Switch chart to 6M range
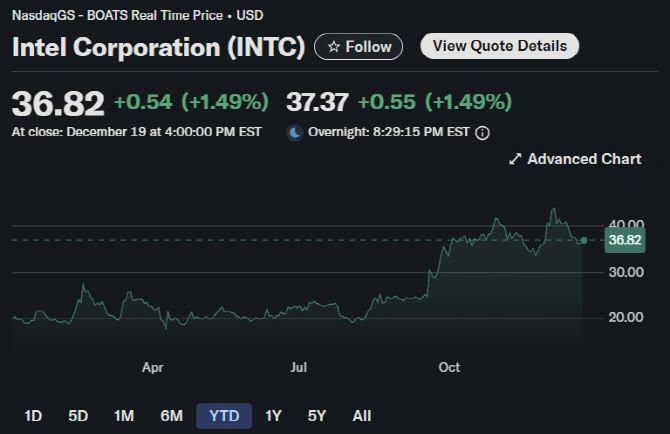 pos(171,415)
